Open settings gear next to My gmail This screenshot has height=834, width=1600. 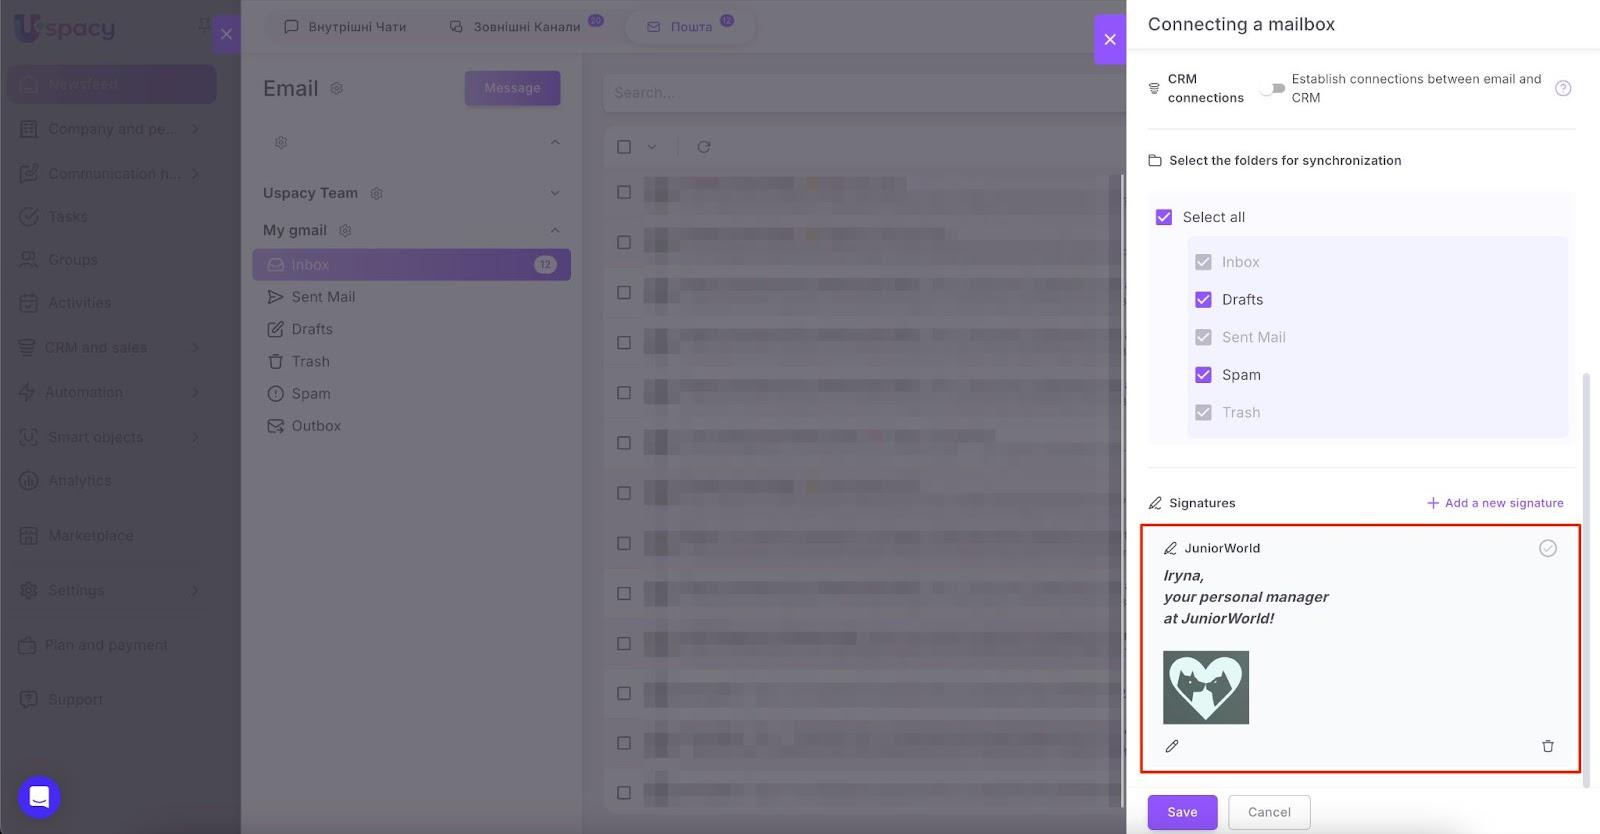pyautogui.click(x=345, y=231)
